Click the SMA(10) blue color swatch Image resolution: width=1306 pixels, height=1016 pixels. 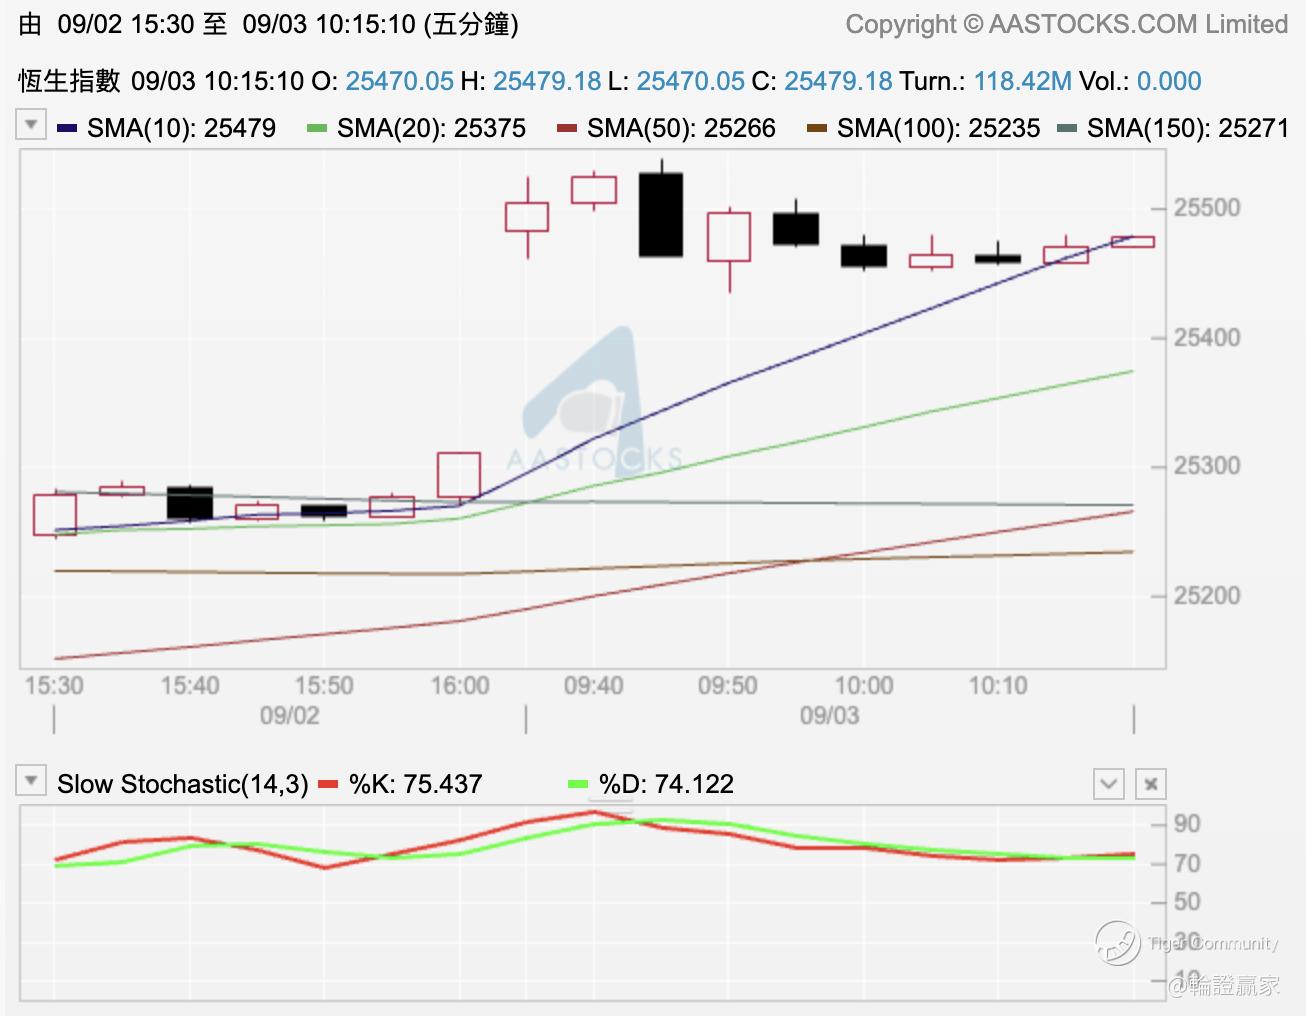pos(68,128)
